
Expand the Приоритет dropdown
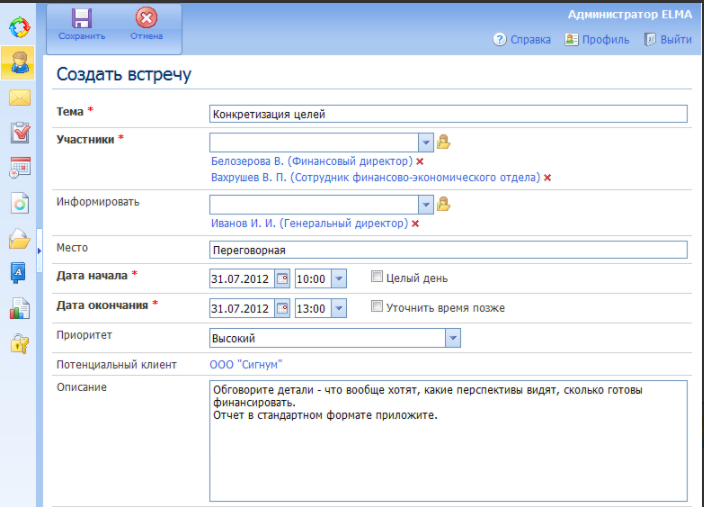(x=452, y=339)
